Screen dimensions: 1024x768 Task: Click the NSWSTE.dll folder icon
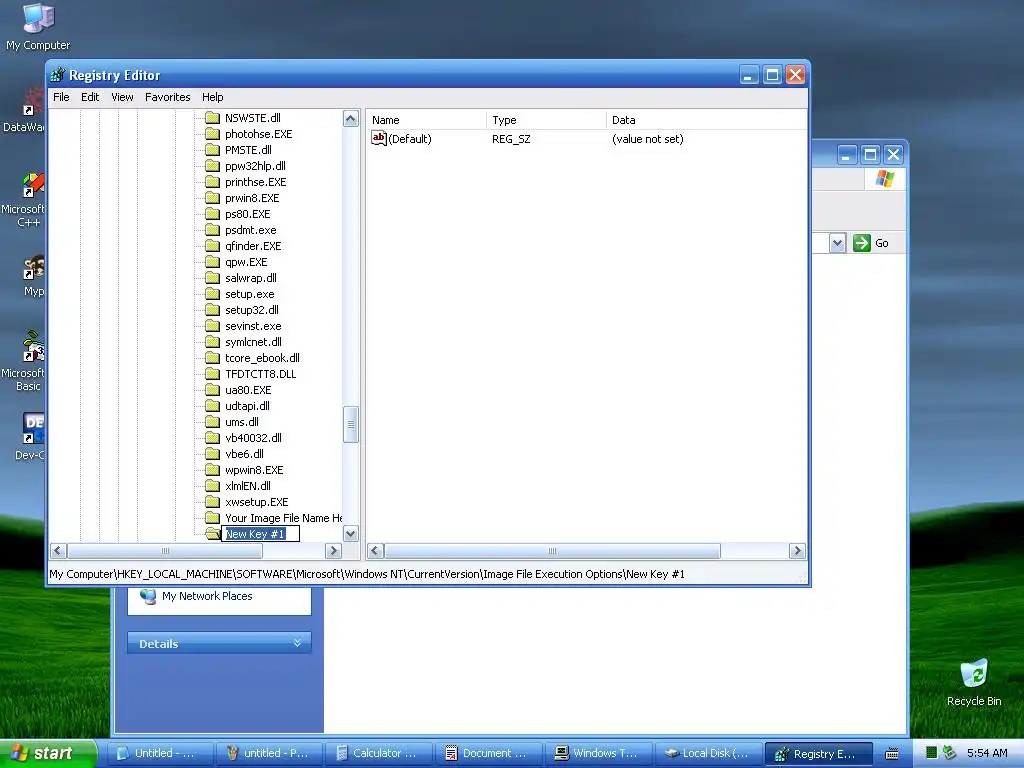coord(212,118)
